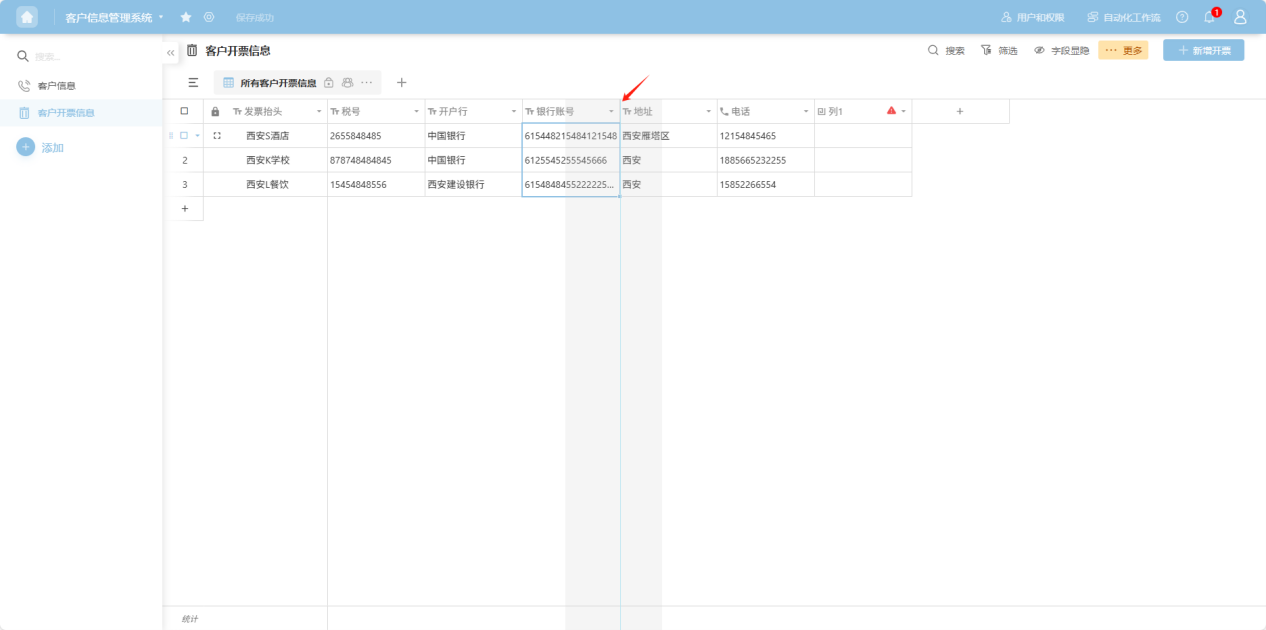Toggle the select-all checkbox in table header
Image resolution: width=1266 pixels, height=630 pixels.
pyautogui.click(x=184, y=111)
